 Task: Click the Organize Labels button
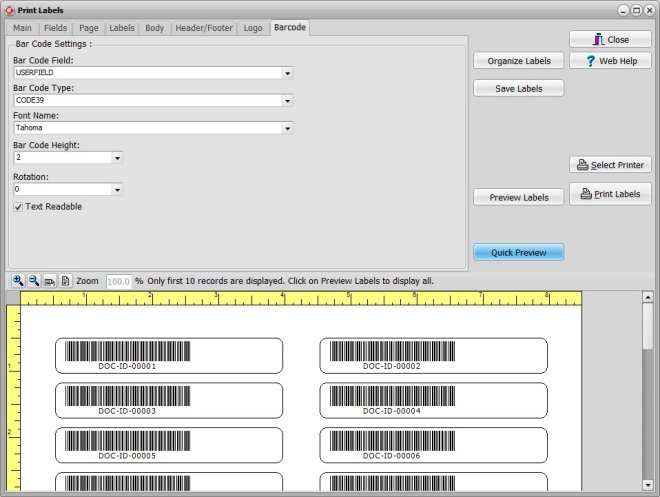(x=519, y=61)
